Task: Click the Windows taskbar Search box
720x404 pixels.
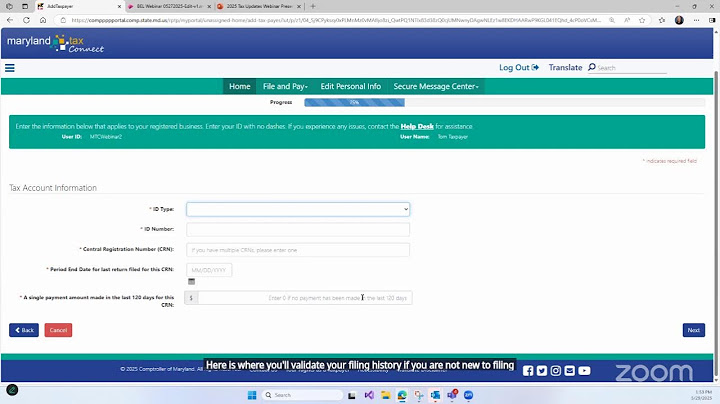Action: coord(302,395)
